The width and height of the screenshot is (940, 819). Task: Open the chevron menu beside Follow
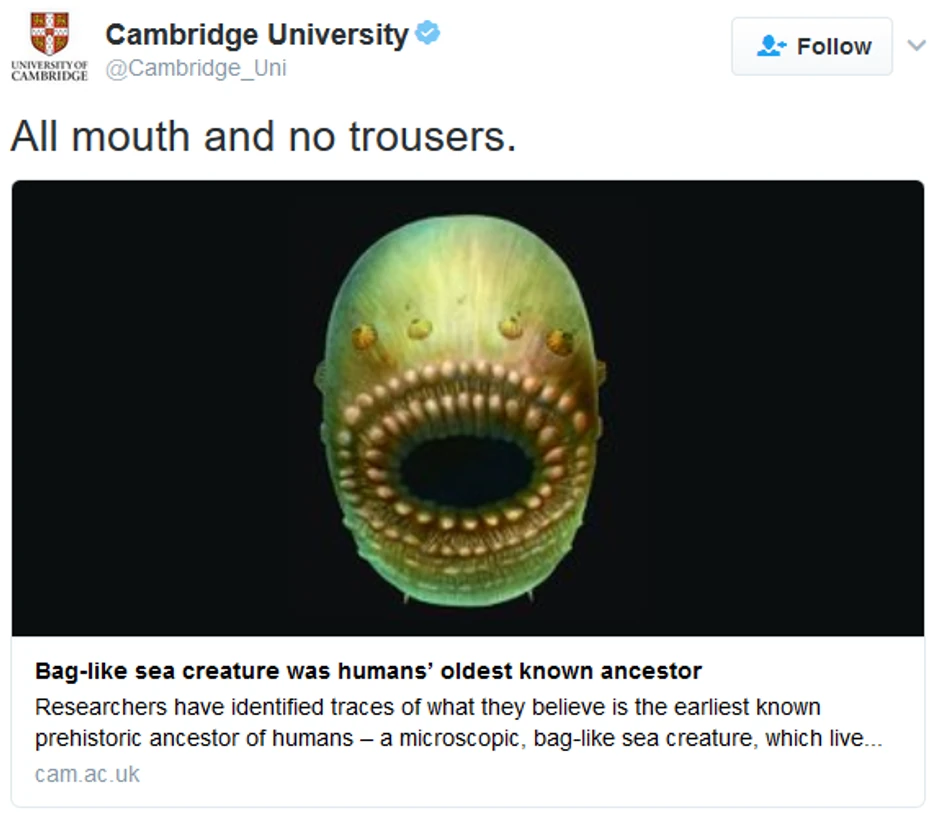[916, 46]
